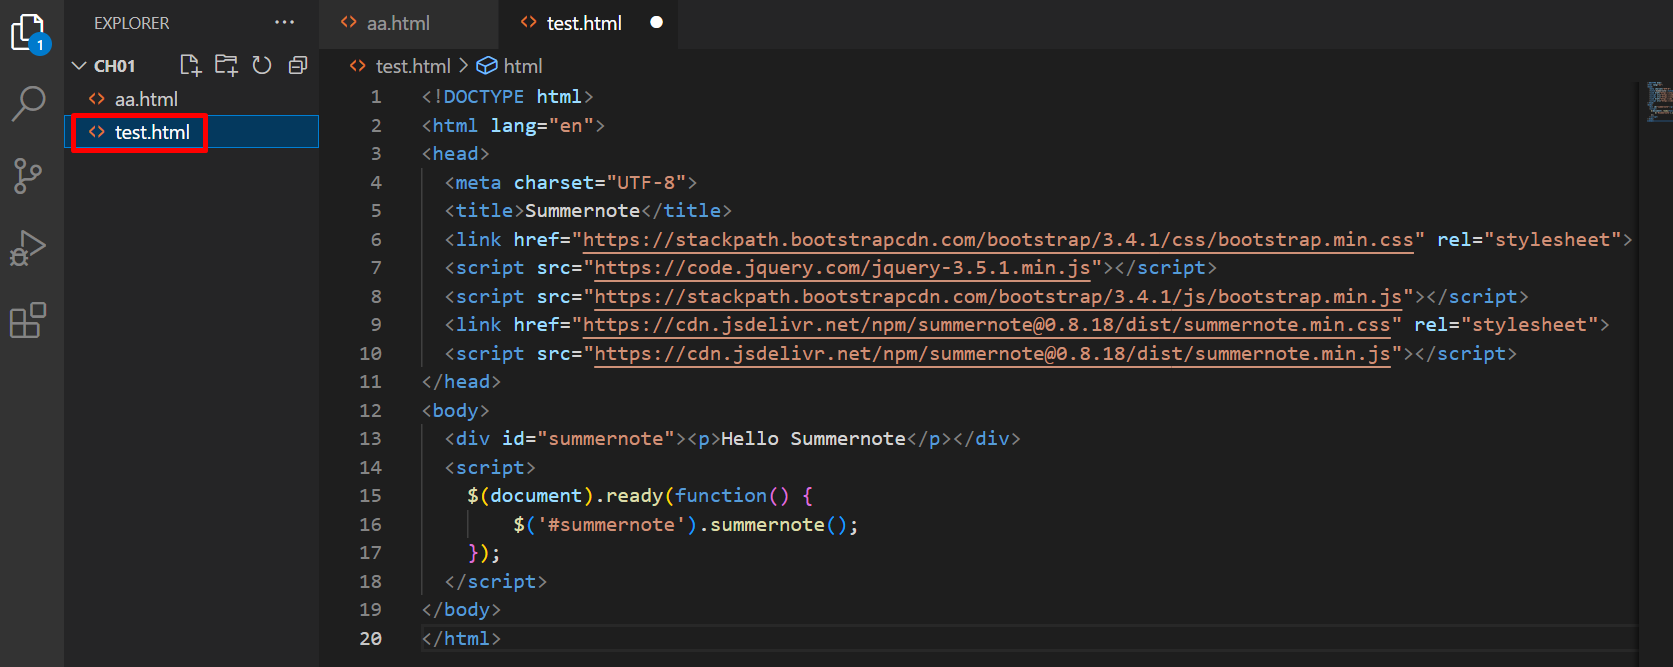Open the Extensions view icon
Viewport: 1673px width, 667px height.
[28, 320]
